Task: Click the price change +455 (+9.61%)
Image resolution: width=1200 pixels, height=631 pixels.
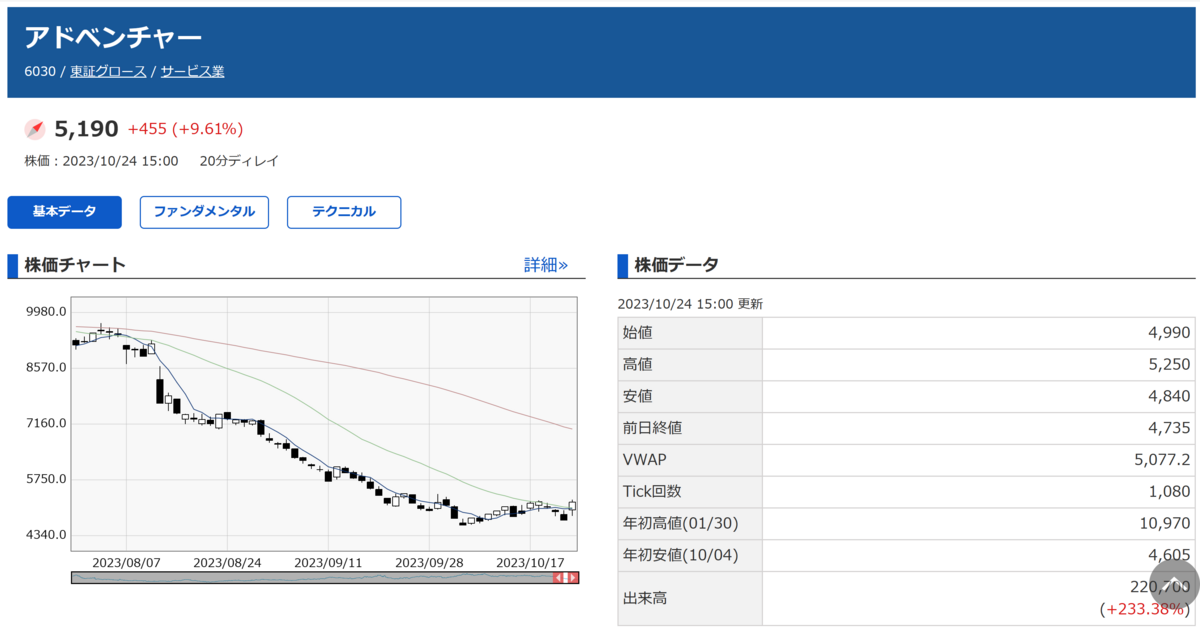Action: [185, 129]
